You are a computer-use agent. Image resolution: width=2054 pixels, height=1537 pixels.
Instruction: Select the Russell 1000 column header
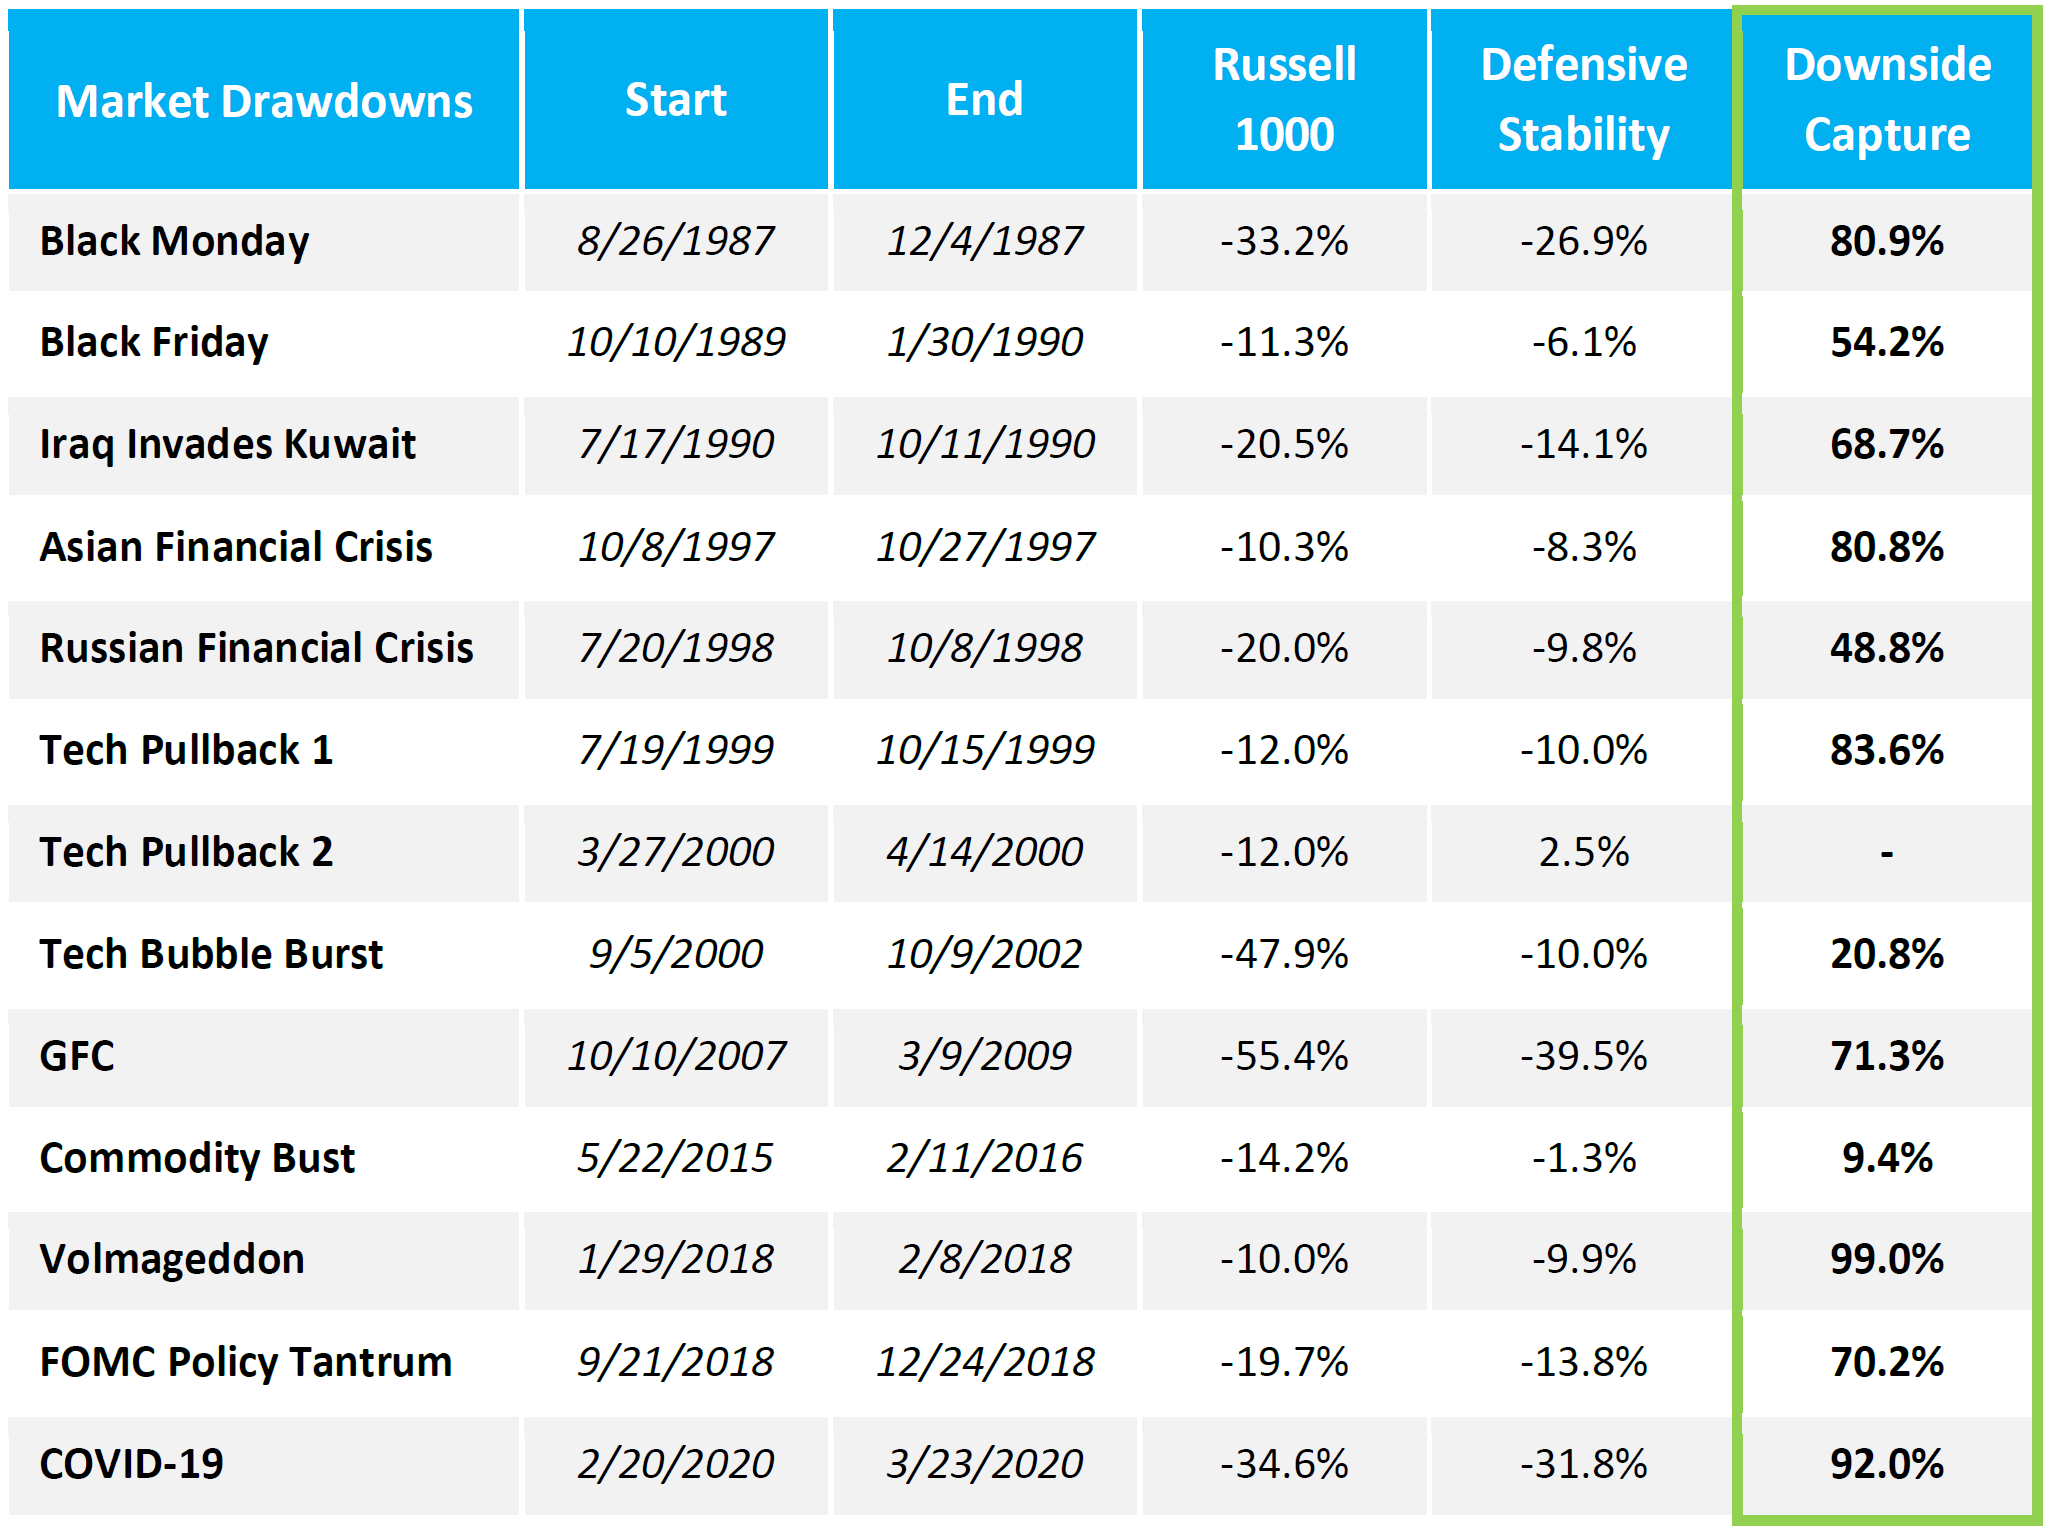coord(1284,99)
